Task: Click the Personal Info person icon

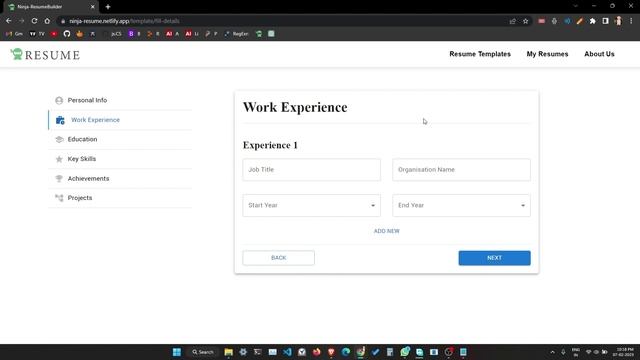Action: [x=59, y=100]
